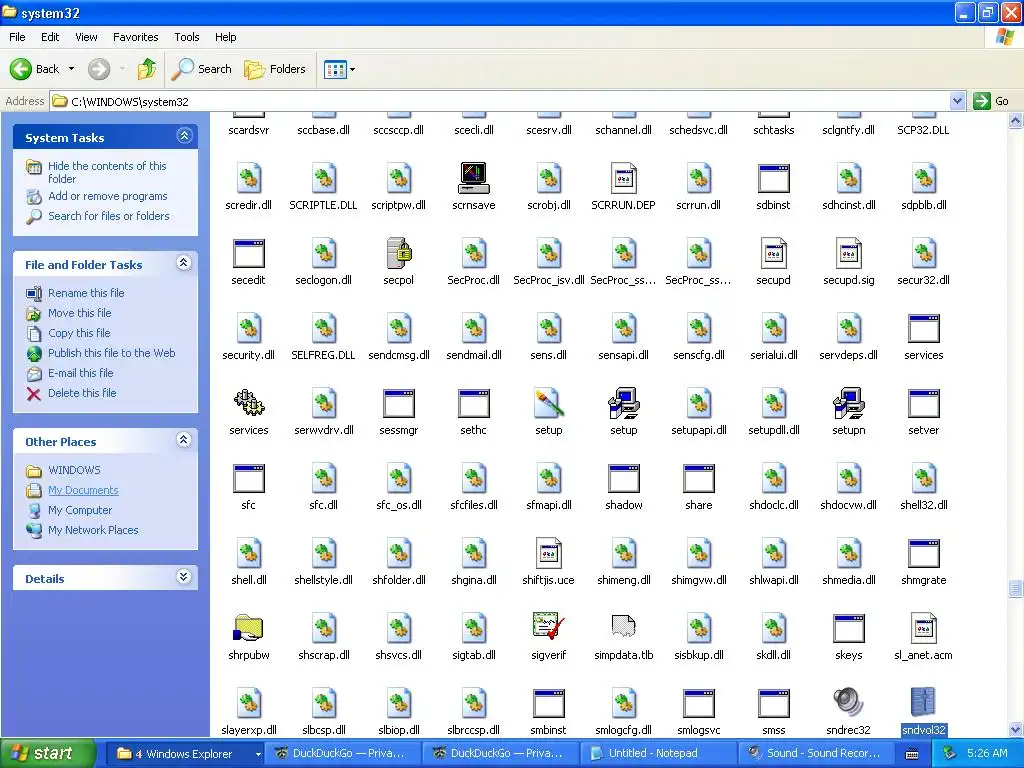
Task: Click the address bar path field
Action: [x=500, y=101]
